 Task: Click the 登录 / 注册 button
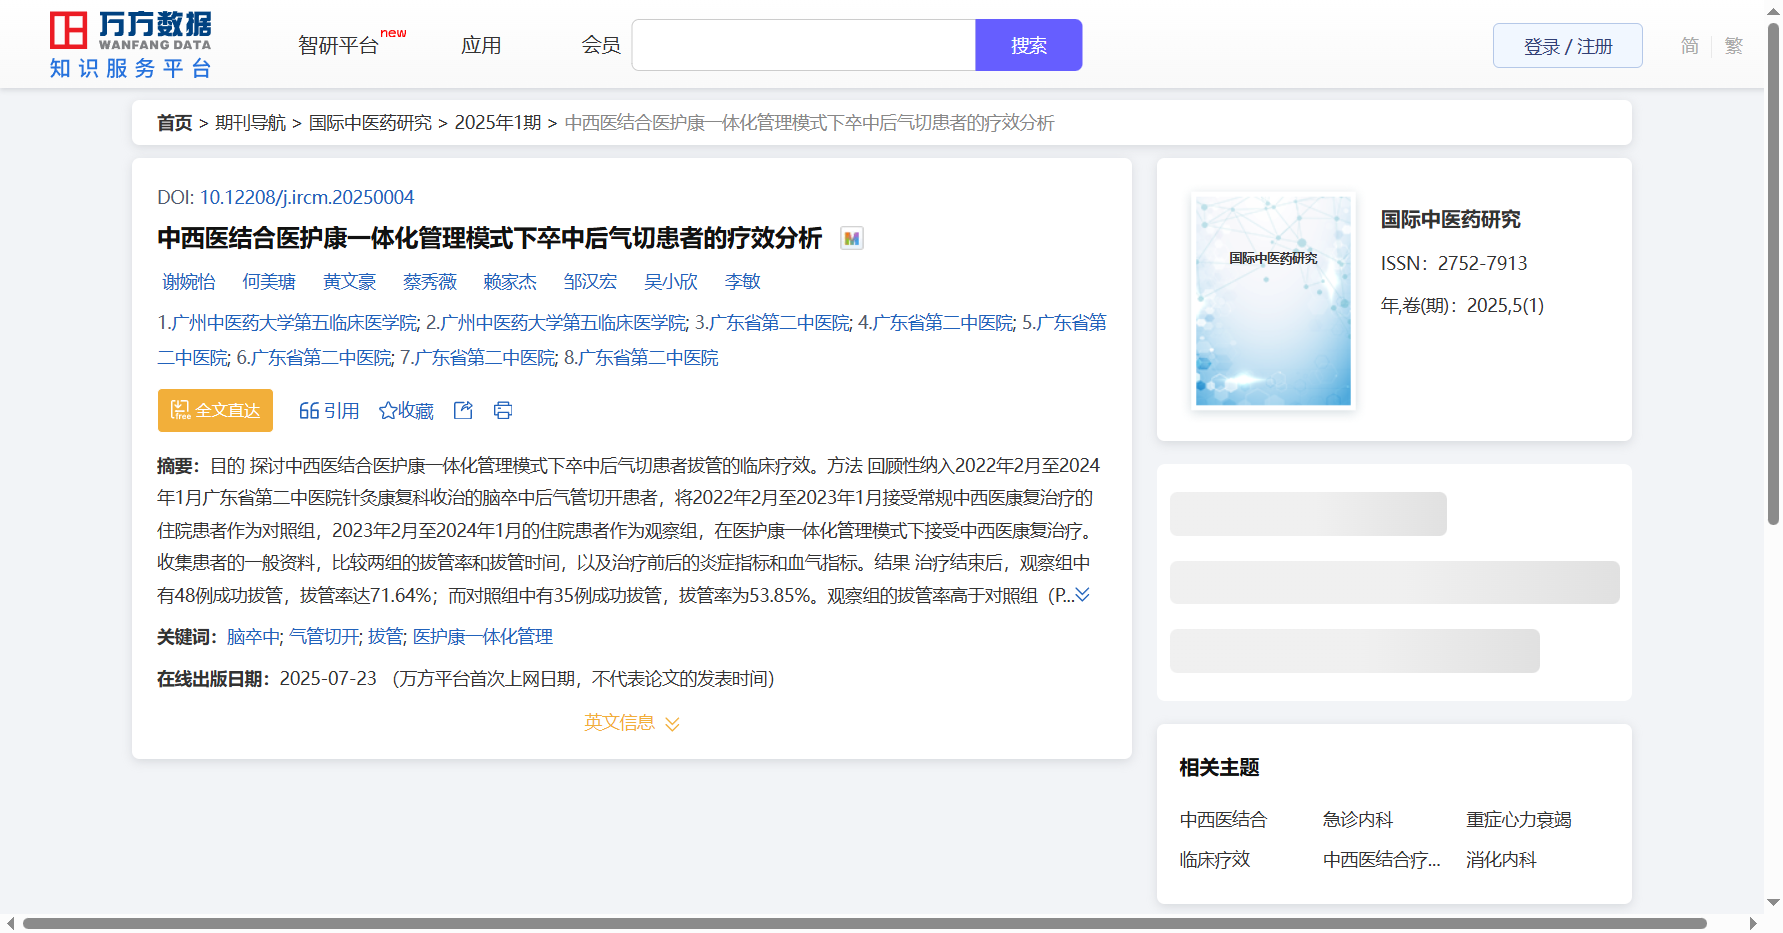tap(1568, 46)
